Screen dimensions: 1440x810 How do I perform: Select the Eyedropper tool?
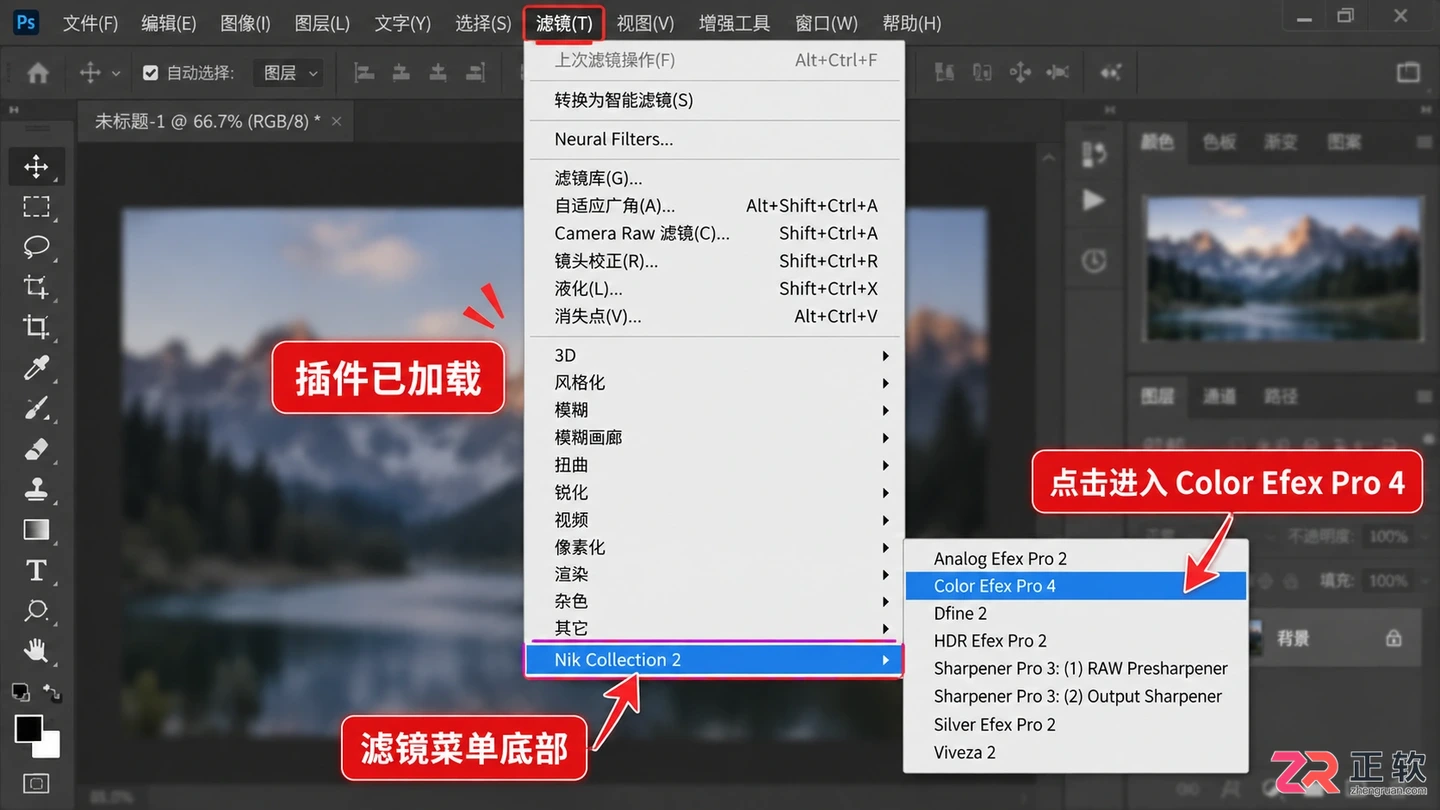pos(36,368)
